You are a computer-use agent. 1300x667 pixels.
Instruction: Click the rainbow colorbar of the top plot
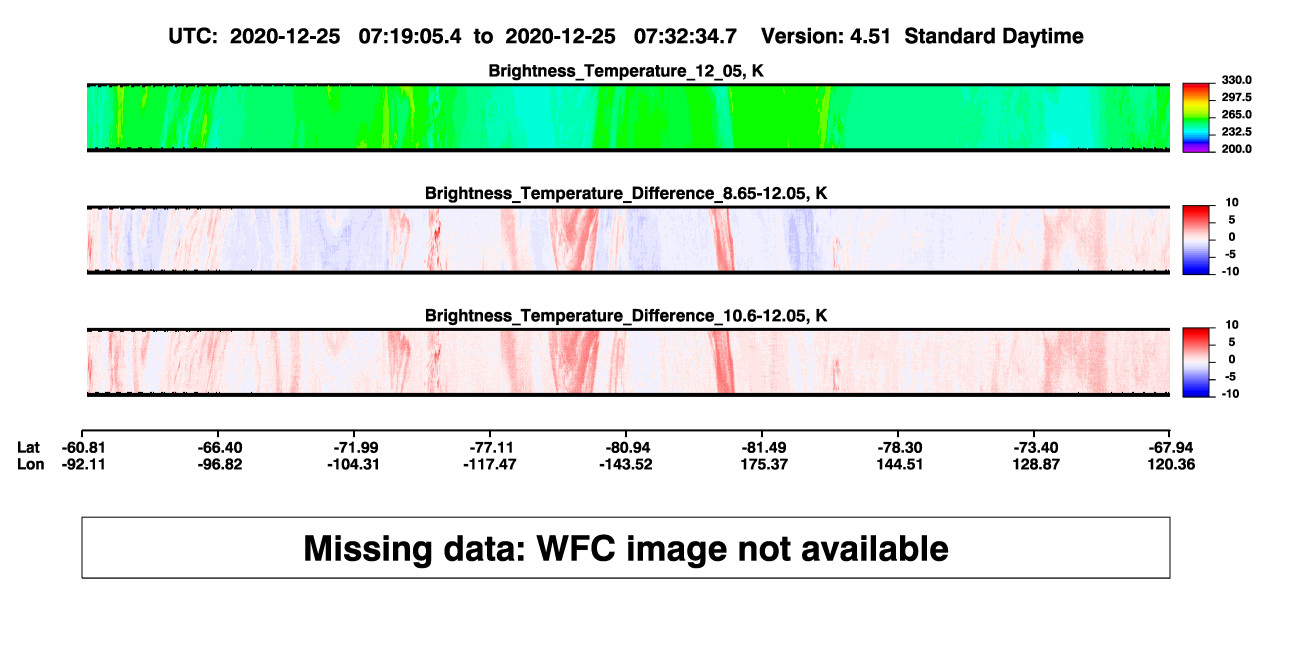[x=1196, y=117]
